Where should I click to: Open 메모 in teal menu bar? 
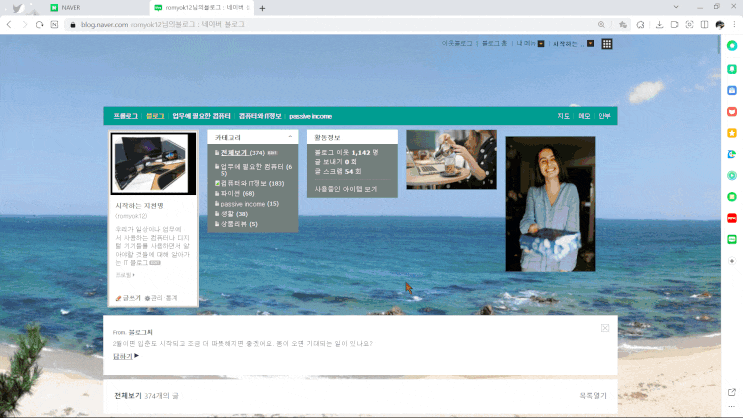[584, 116]
